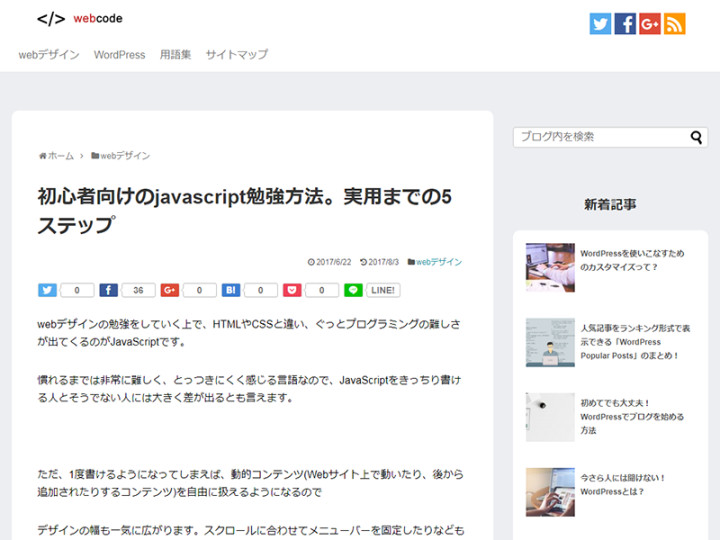
Task: Share article via green LINE icon
Action: pyautogui.click(x=353, y=290)
